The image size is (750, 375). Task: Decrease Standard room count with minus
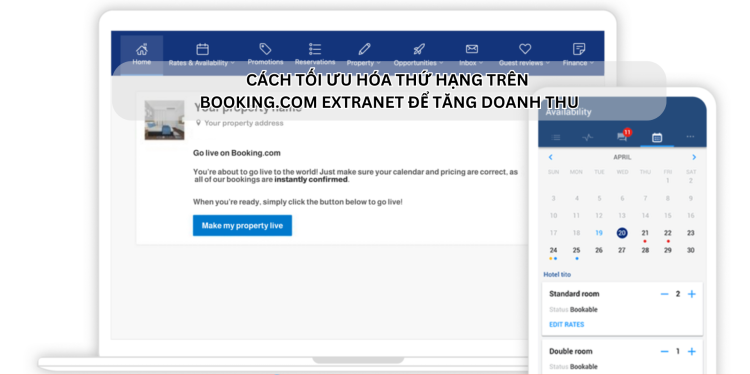pyautogui.click(x=664, y=294)
